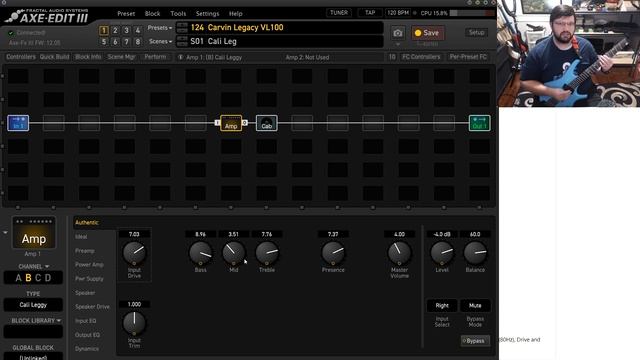The width and height of the screenshot is (640, 360).
Task: Expand arrow below camera icon
Action: click(x=398, y=44)
